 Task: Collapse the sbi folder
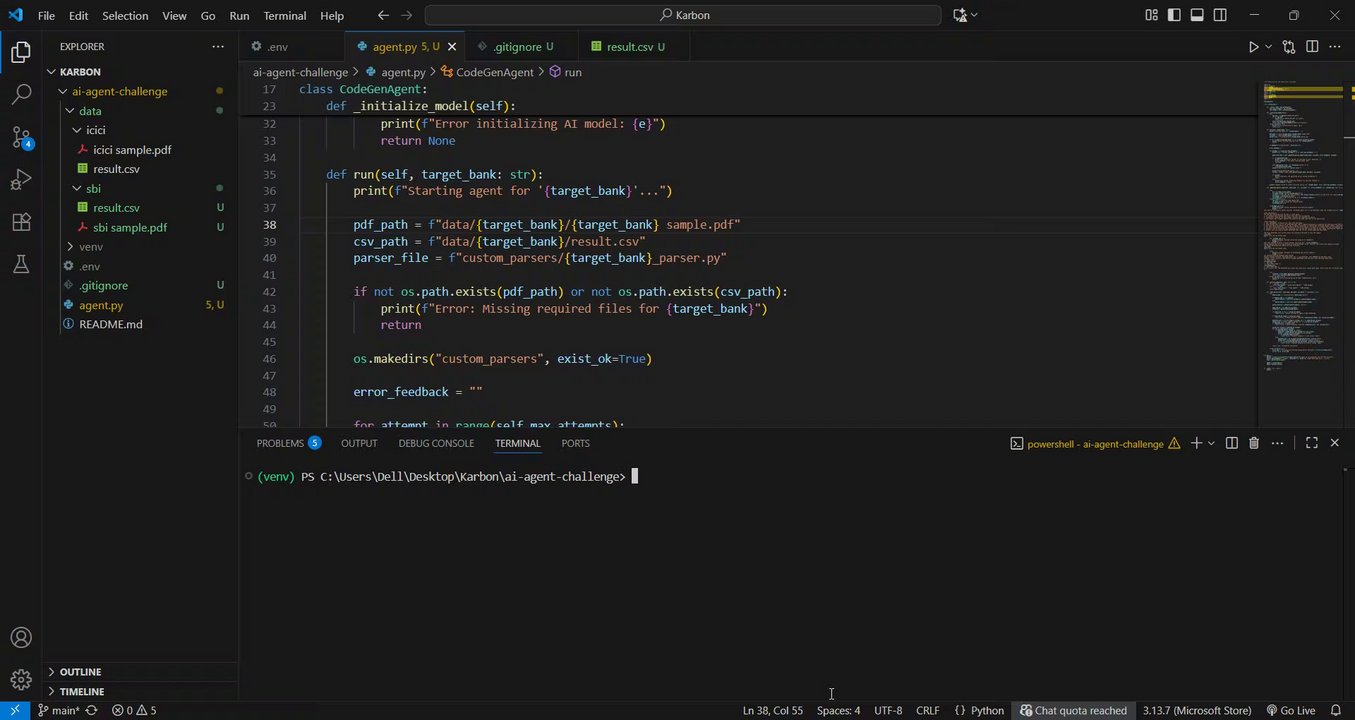[76, 188]
